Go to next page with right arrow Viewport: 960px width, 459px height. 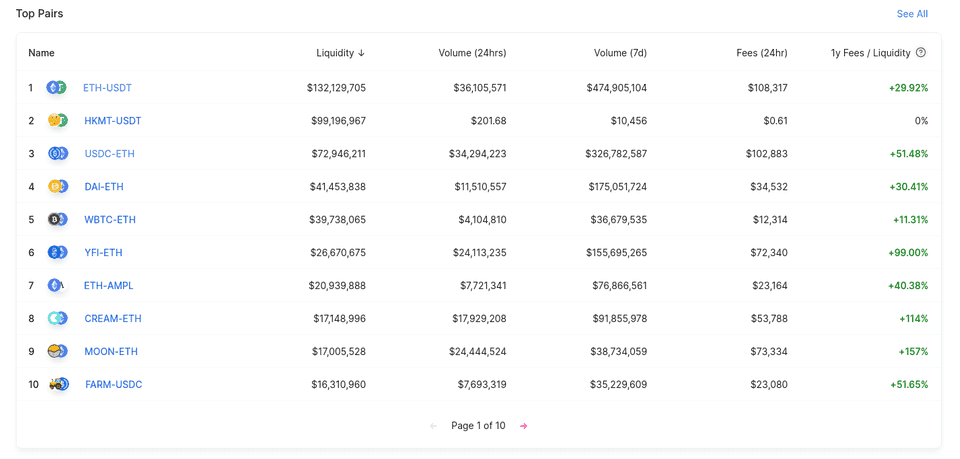tap(523, 426)
